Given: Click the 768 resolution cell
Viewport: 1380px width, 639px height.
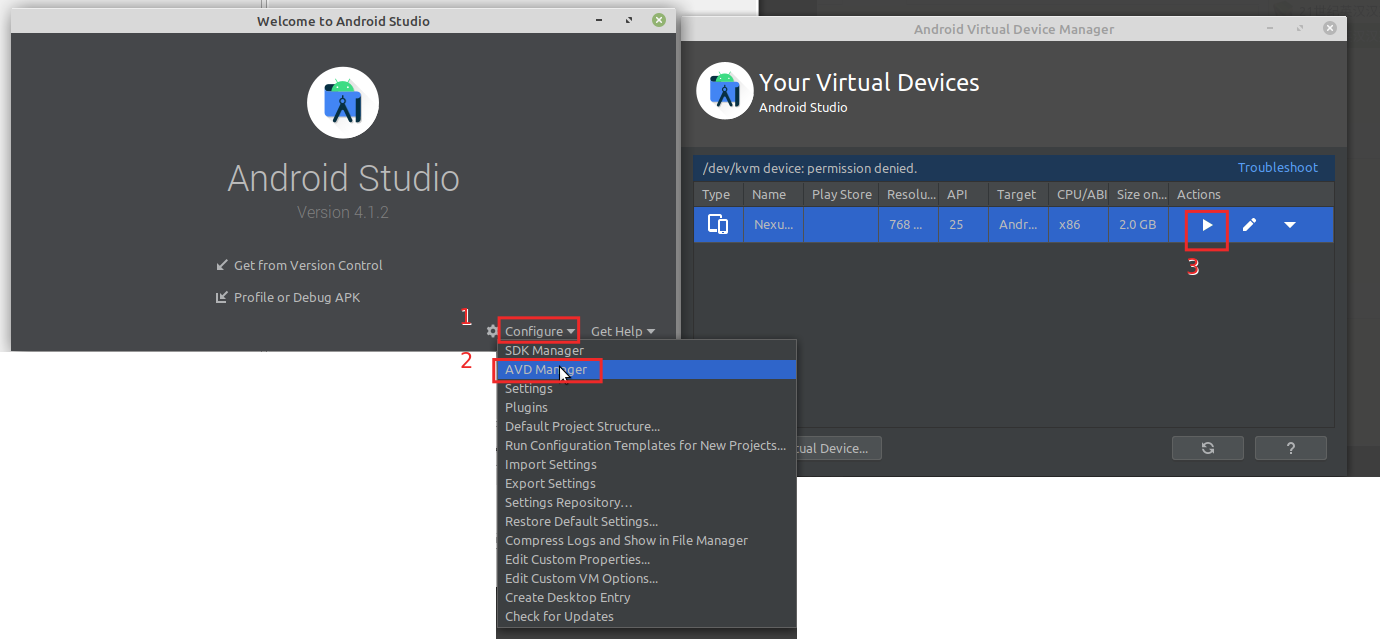Looking at the screenshot, I should [x=910, y=225].
